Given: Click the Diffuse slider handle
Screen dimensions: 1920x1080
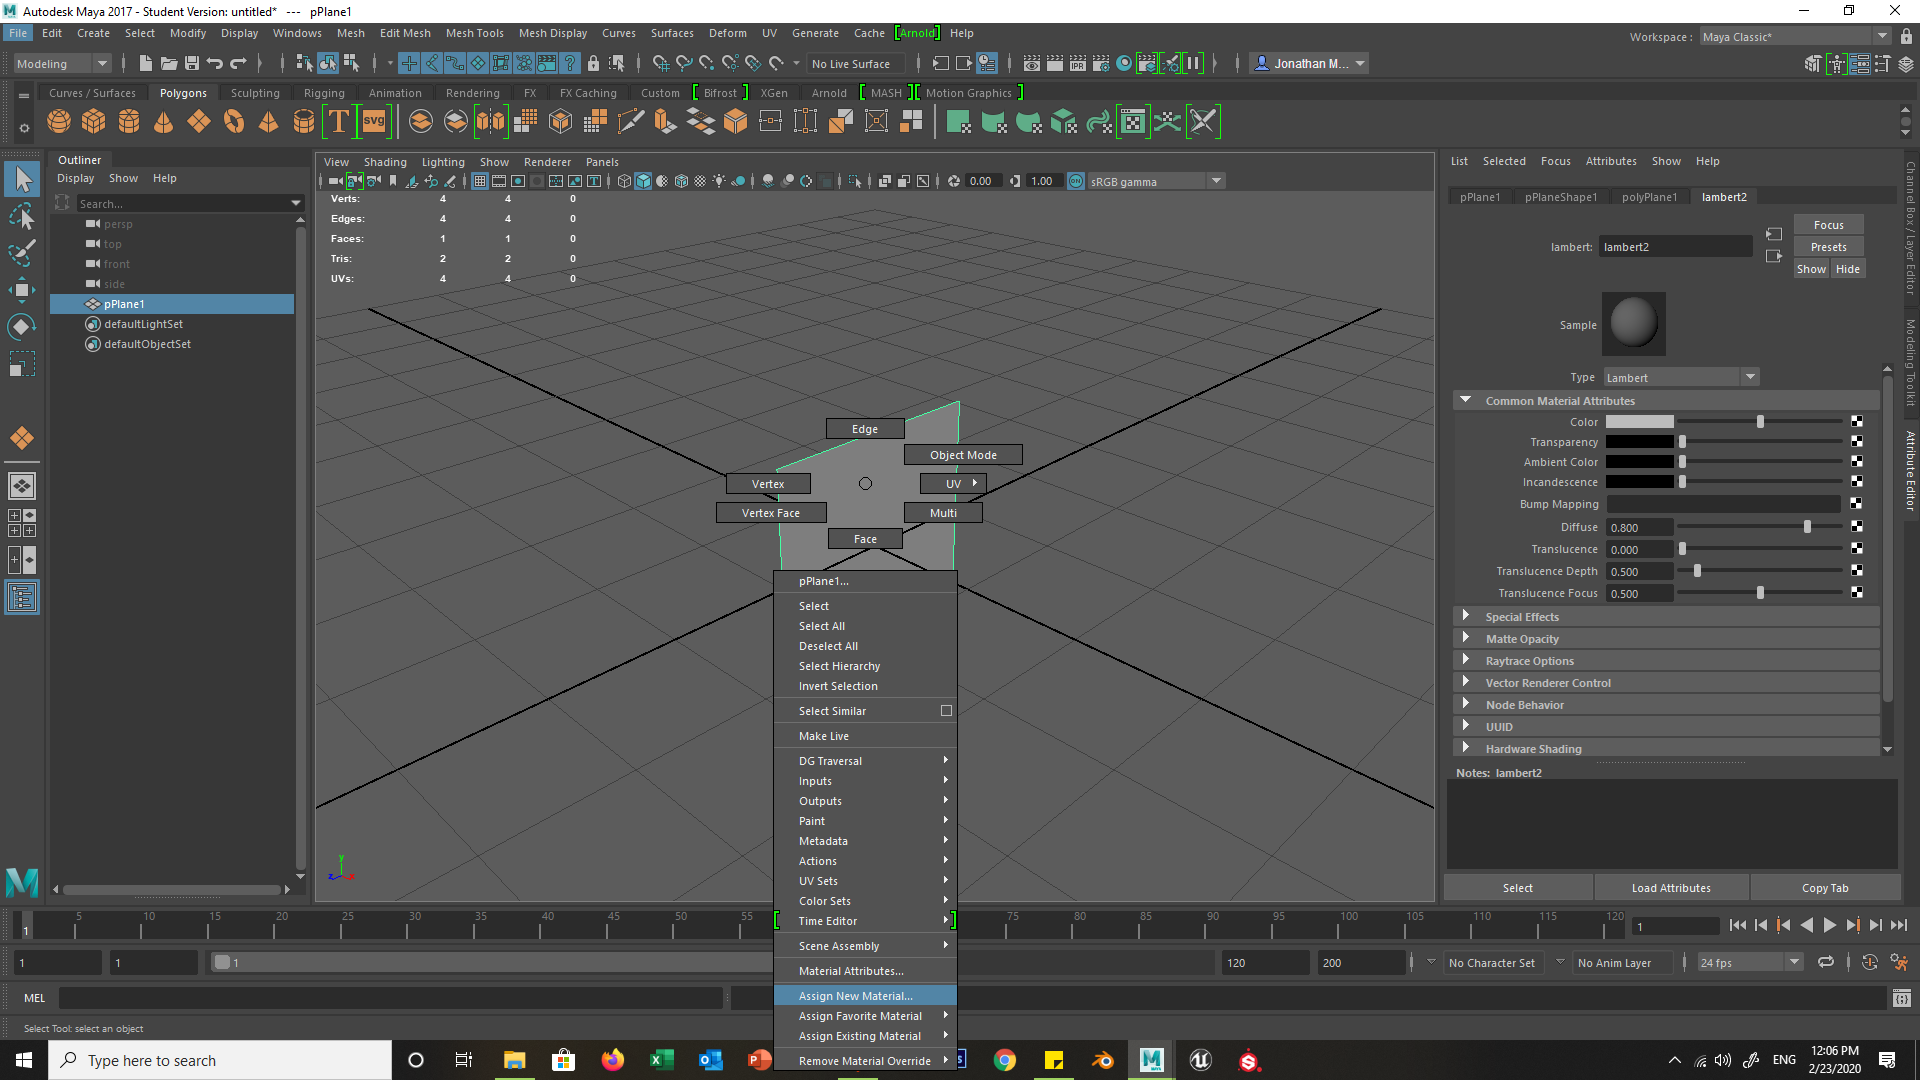Looking at the screenshot, I should coord(1807,527).
